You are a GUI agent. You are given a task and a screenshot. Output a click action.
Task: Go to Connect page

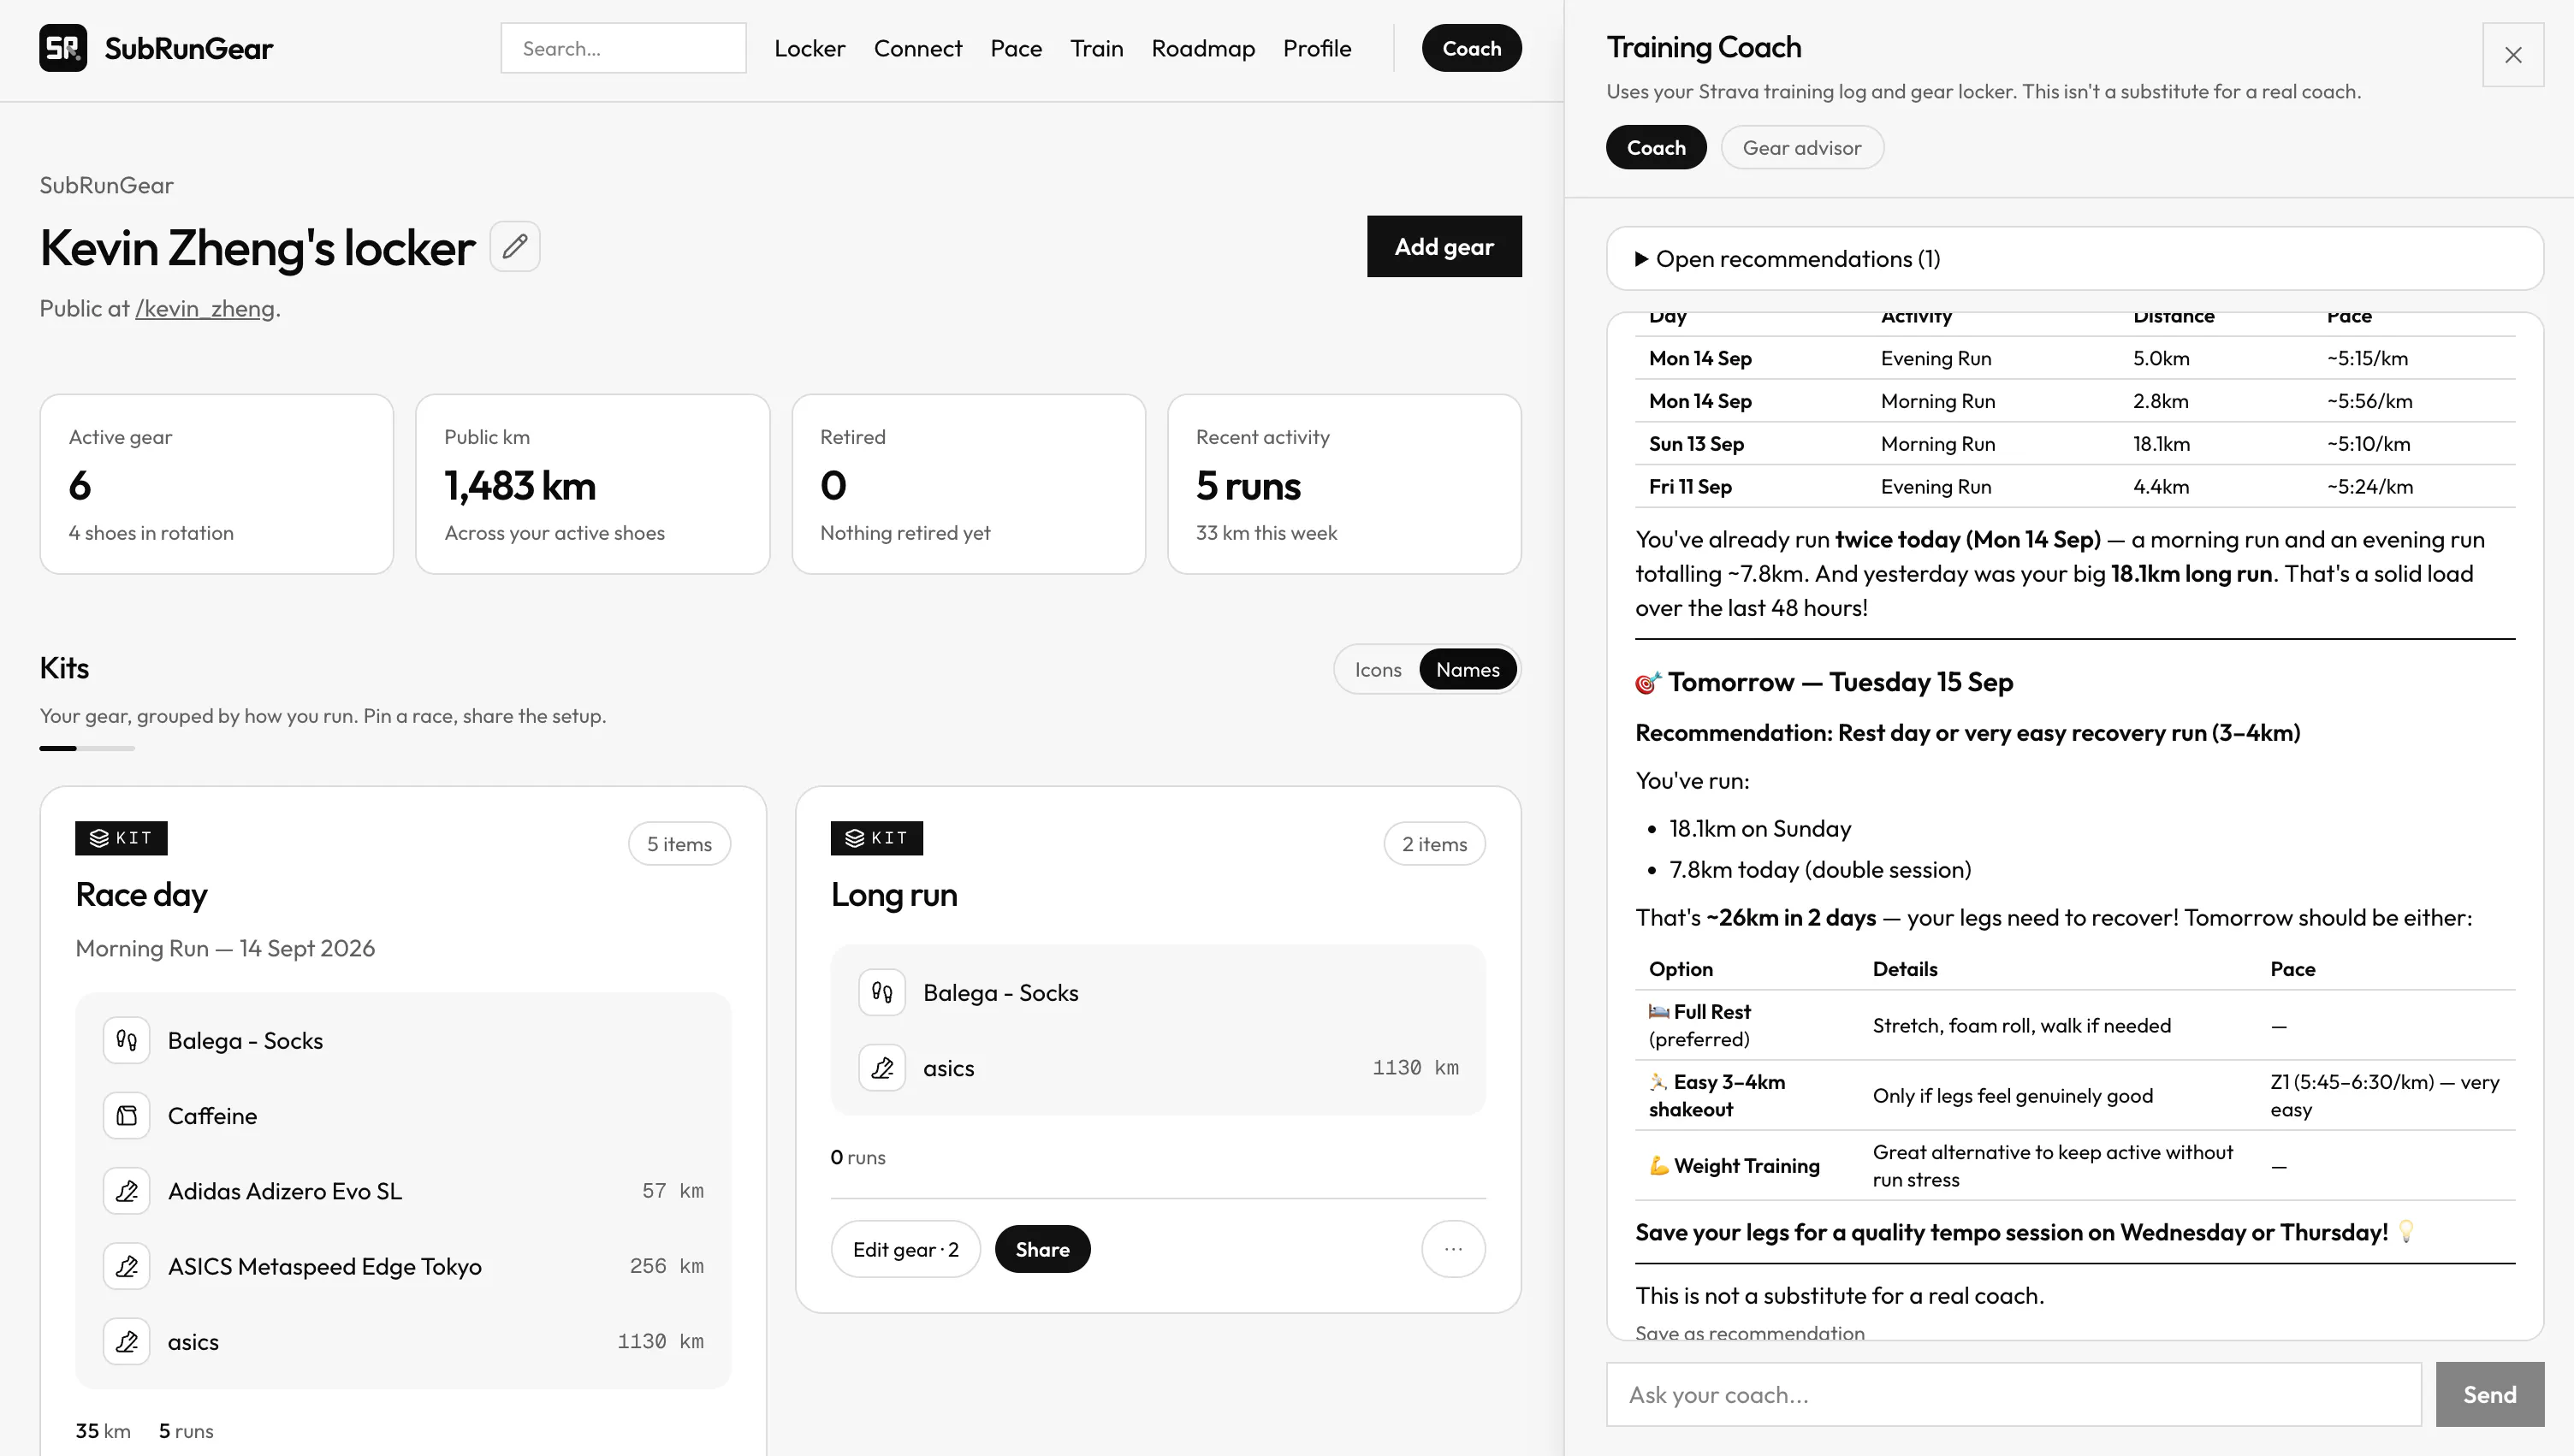point(918,48)
